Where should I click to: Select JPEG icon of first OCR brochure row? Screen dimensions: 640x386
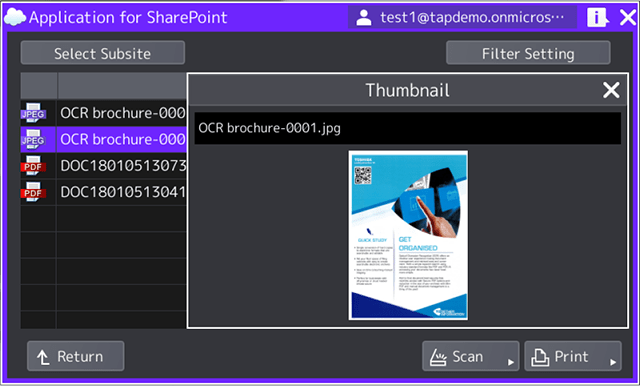point(33,113)
